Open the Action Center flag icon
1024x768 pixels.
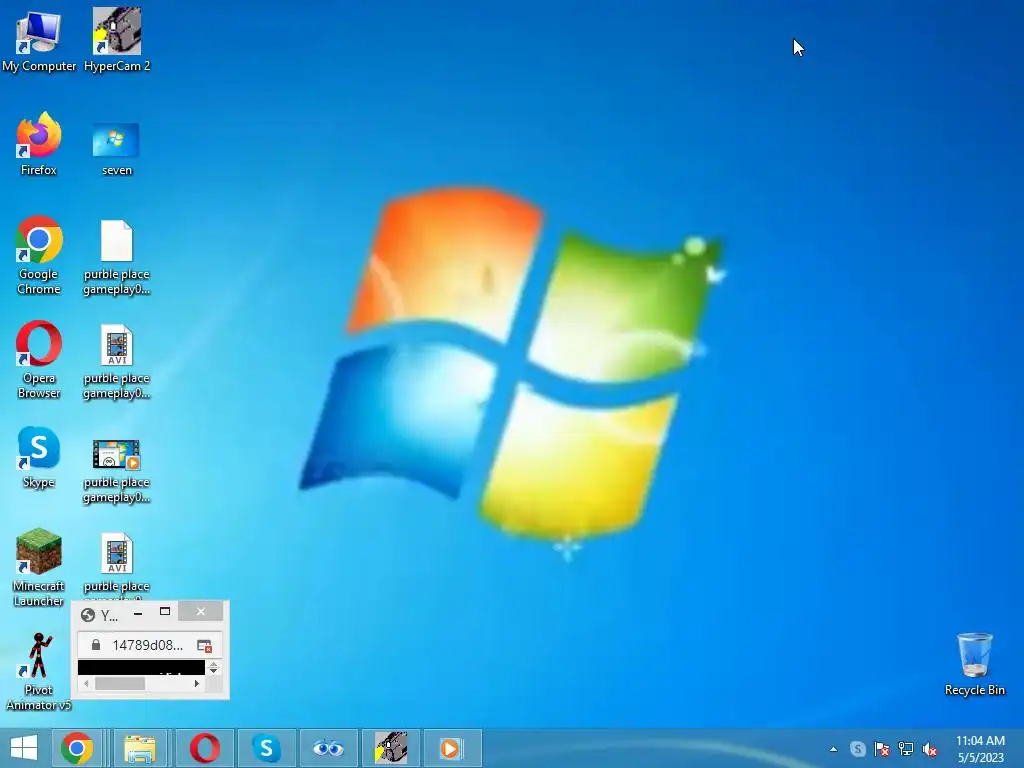[x=882, y=749]
